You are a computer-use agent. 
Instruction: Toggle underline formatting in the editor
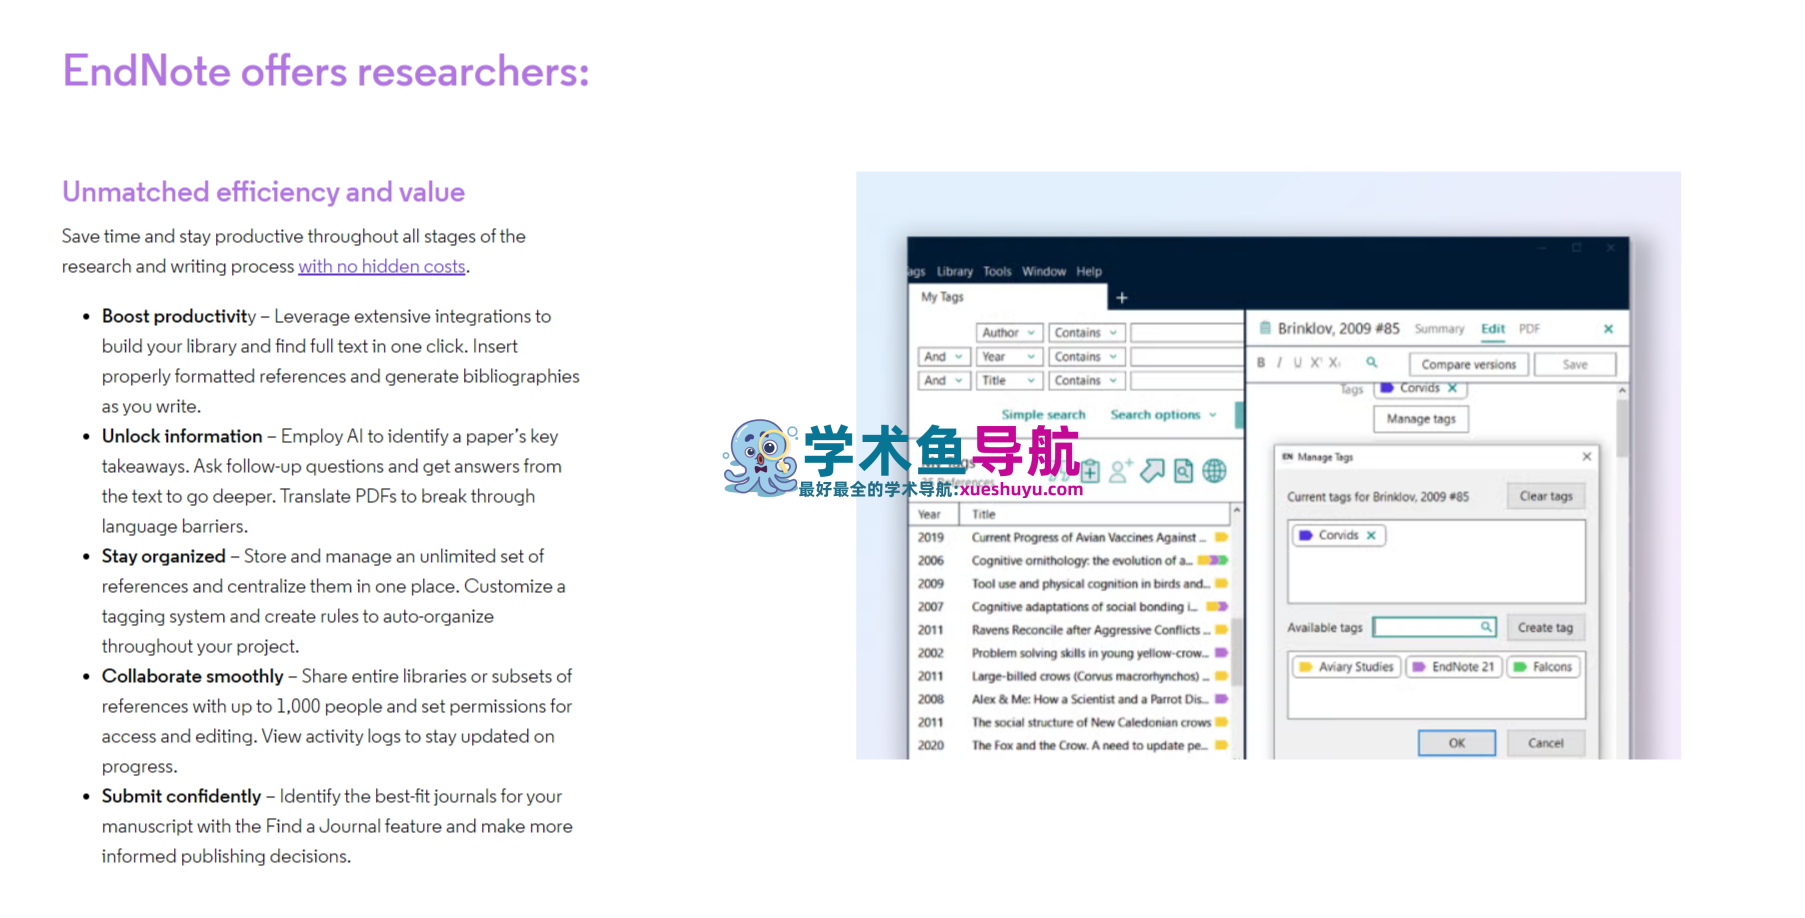(x=1298, y=363)
